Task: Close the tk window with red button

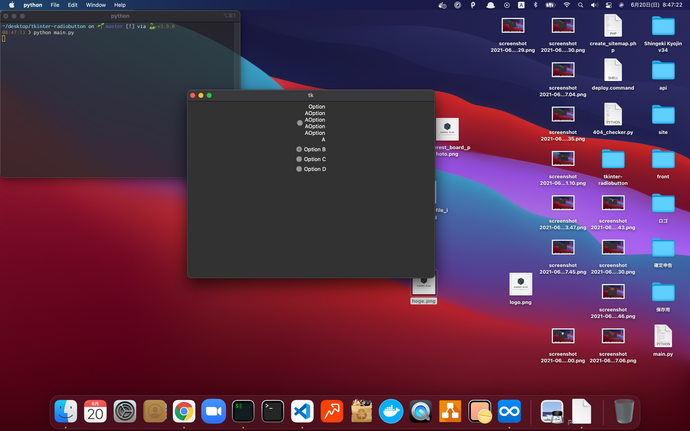Action: coord(192,95)
